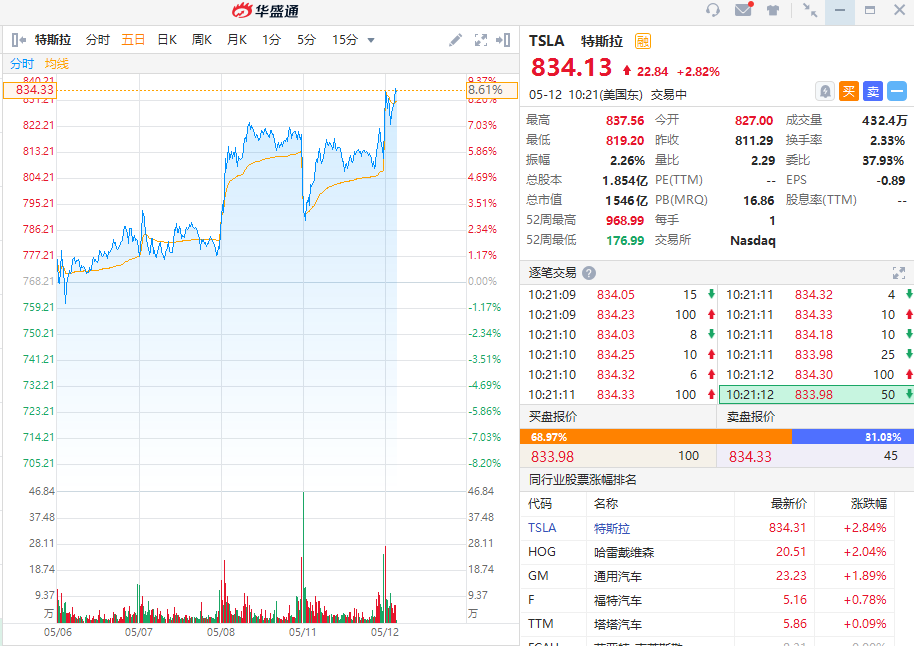Image resolution: width=914 pixels, height=646 pixels.
Task: Expand the 逐笔交易 panel
Action: coord(898,273)
